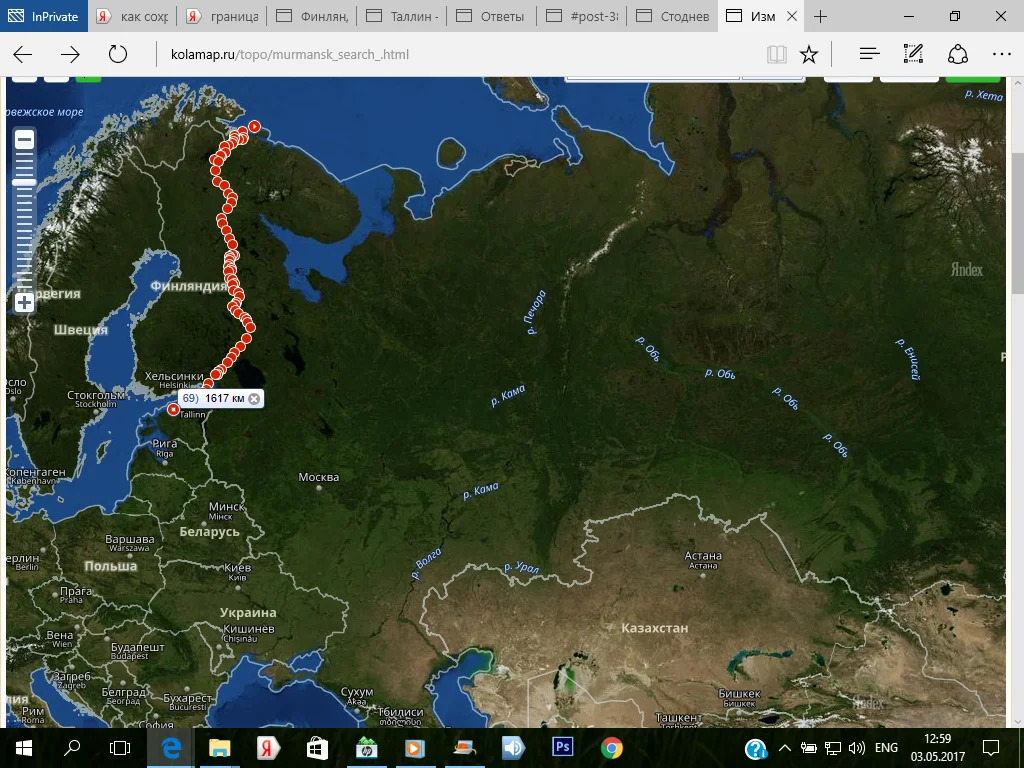Zoom in the map with plus button

coord(25,302)
